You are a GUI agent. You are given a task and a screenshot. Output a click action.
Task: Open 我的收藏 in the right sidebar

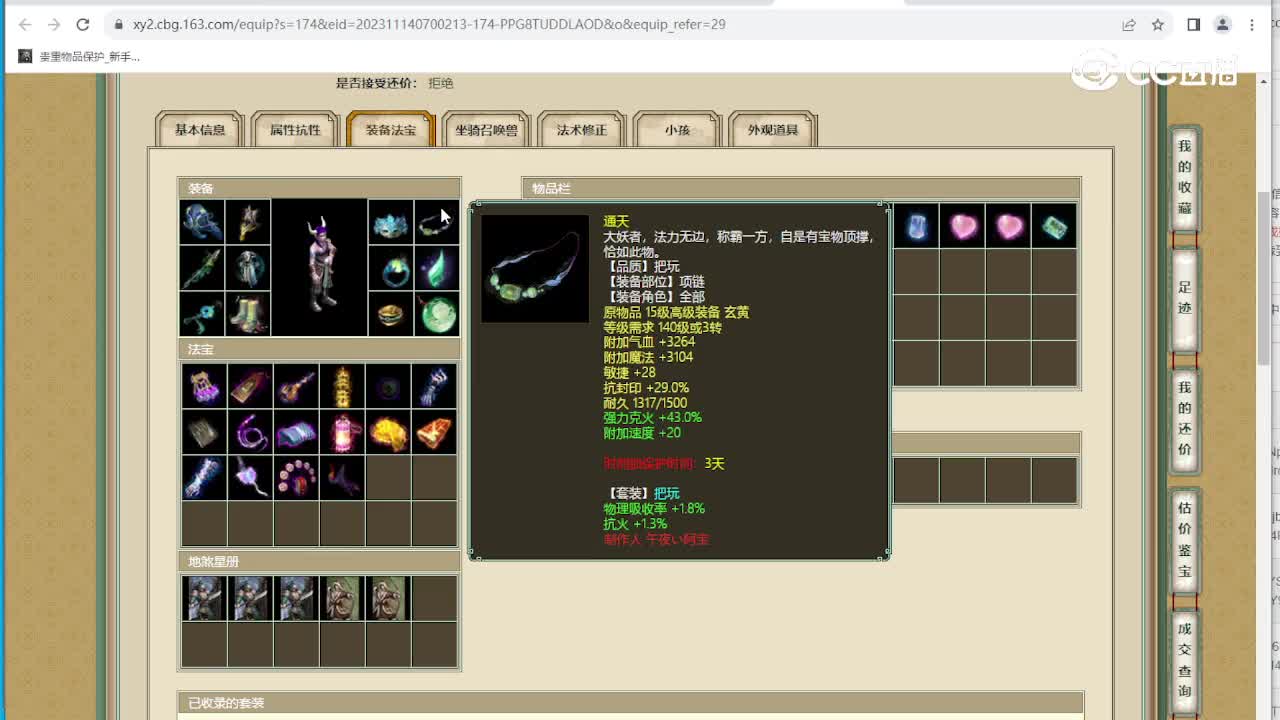pos(1185,178)
